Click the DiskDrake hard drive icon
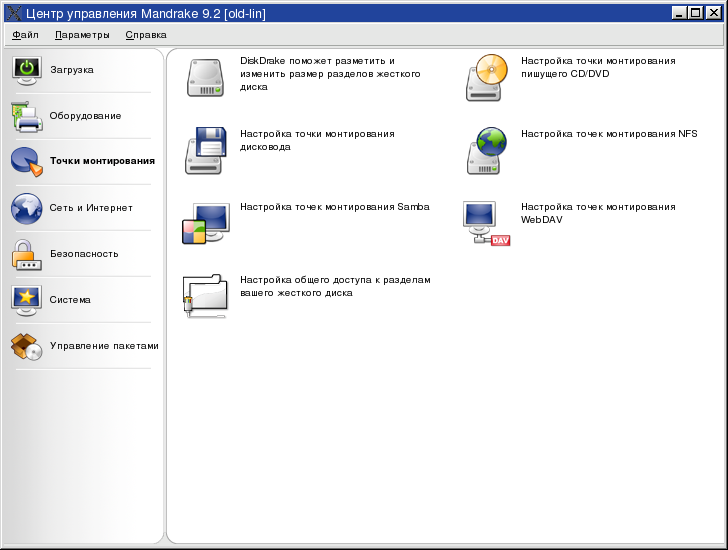Viewport: 728px width, 550px height. 206,78
